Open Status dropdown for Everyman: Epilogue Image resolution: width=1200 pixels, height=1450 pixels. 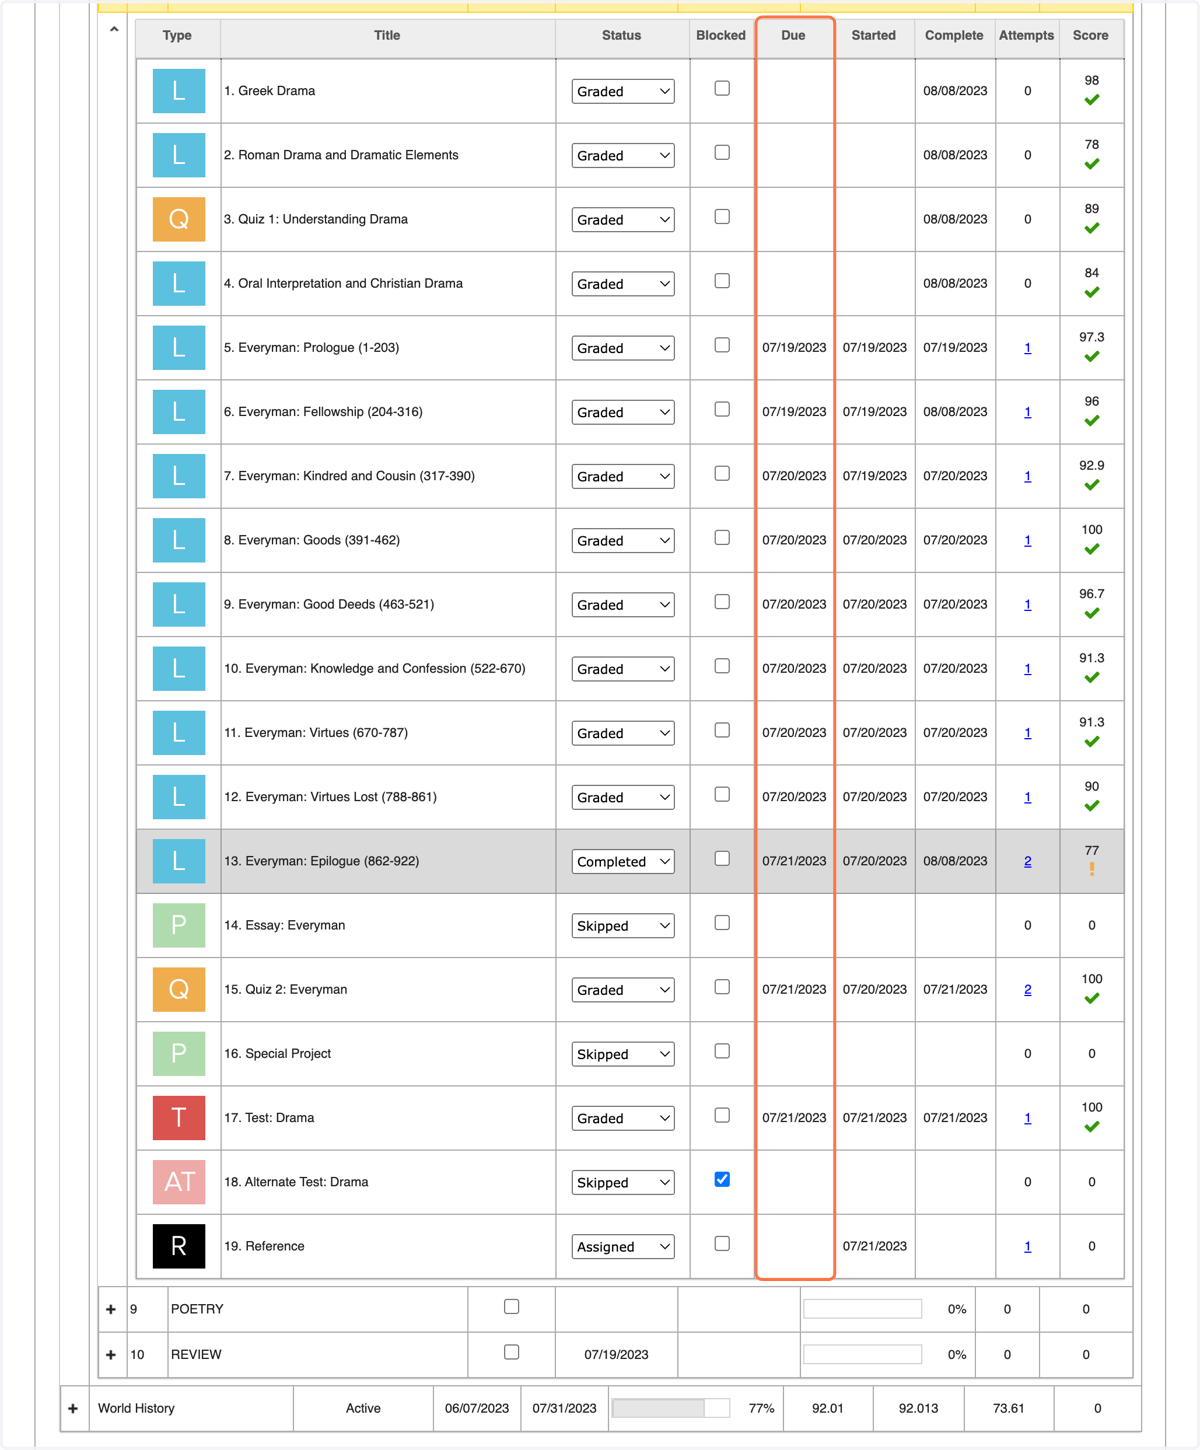click(x=623, y=861)
